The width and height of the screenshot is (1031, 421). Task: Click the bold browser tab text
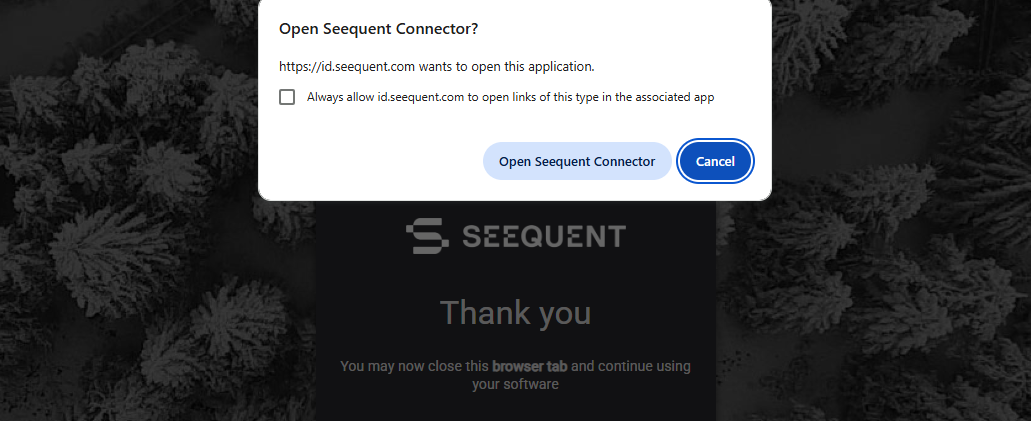click(x=529, y=366)
